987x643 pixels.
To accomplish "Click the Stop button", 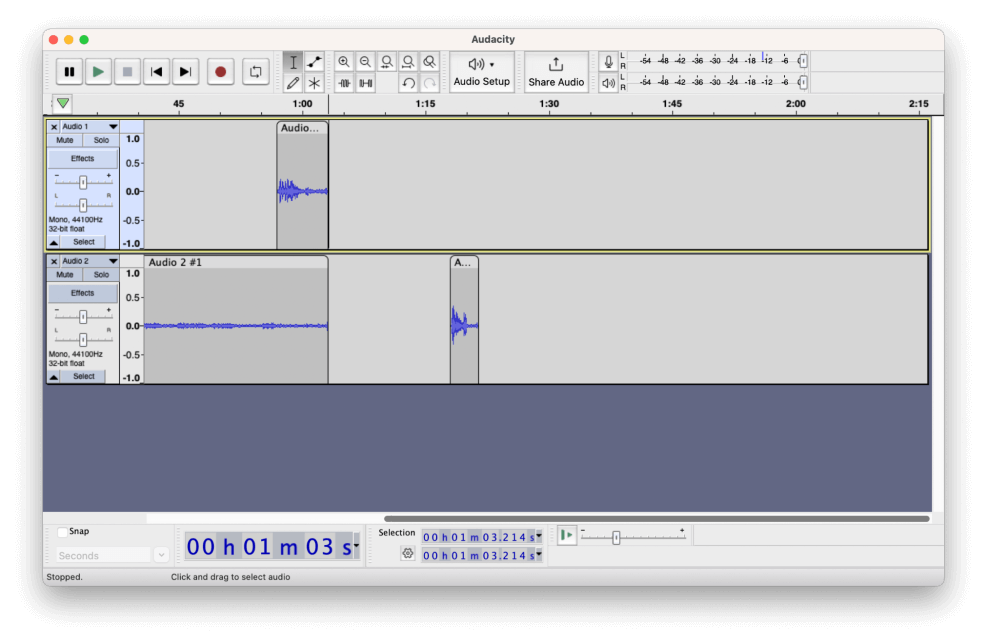I will (x=127, y=72).
